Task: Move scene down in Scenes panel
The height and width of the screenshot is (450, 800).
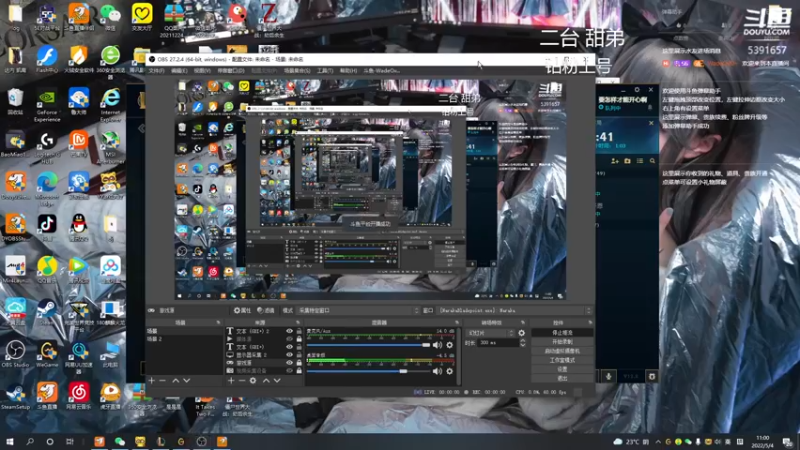Action: (x=187, y=381)
